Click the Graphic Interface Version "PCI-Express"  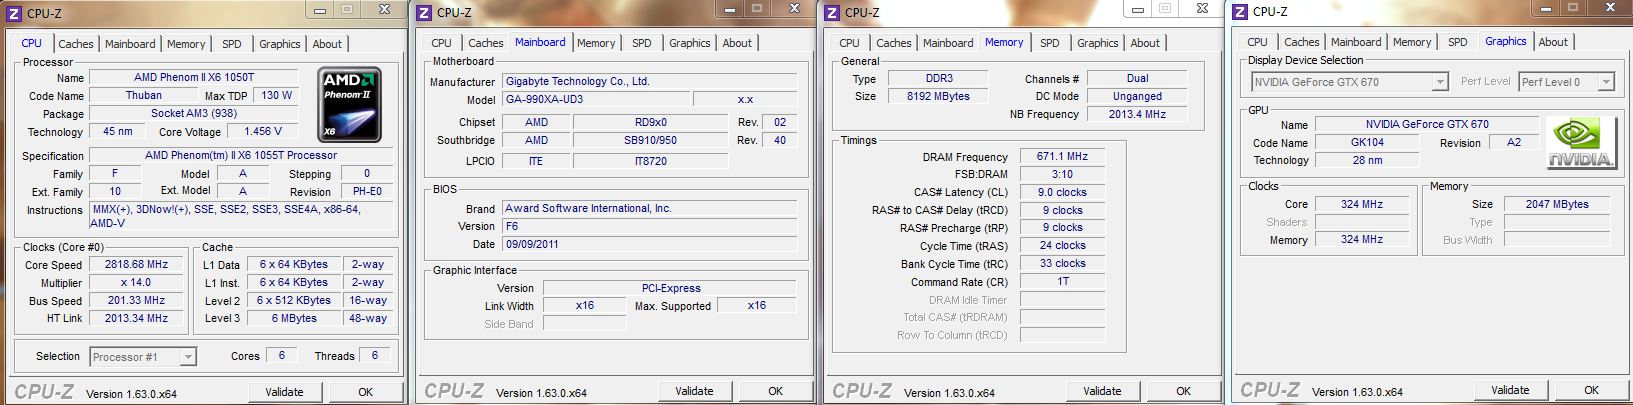pos(671,288)
